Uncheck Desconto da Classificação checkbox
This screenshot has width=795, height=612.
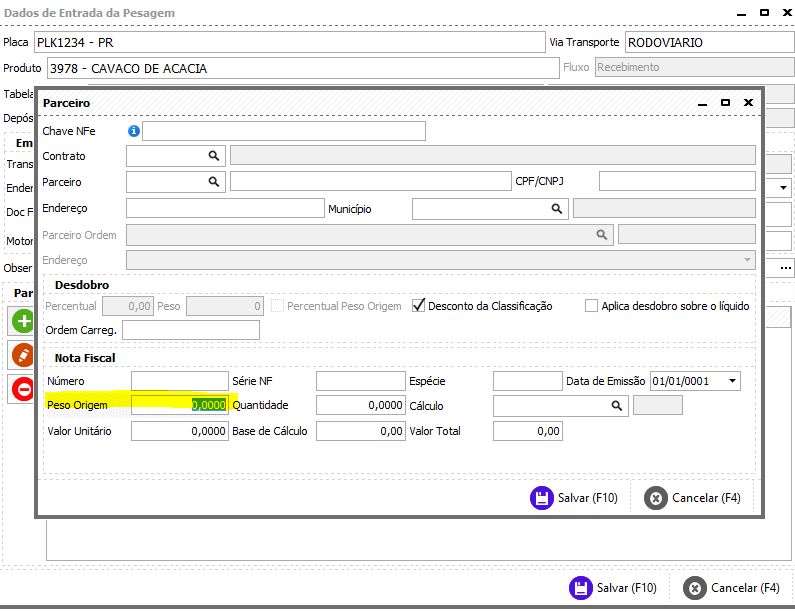click(419, 306)
